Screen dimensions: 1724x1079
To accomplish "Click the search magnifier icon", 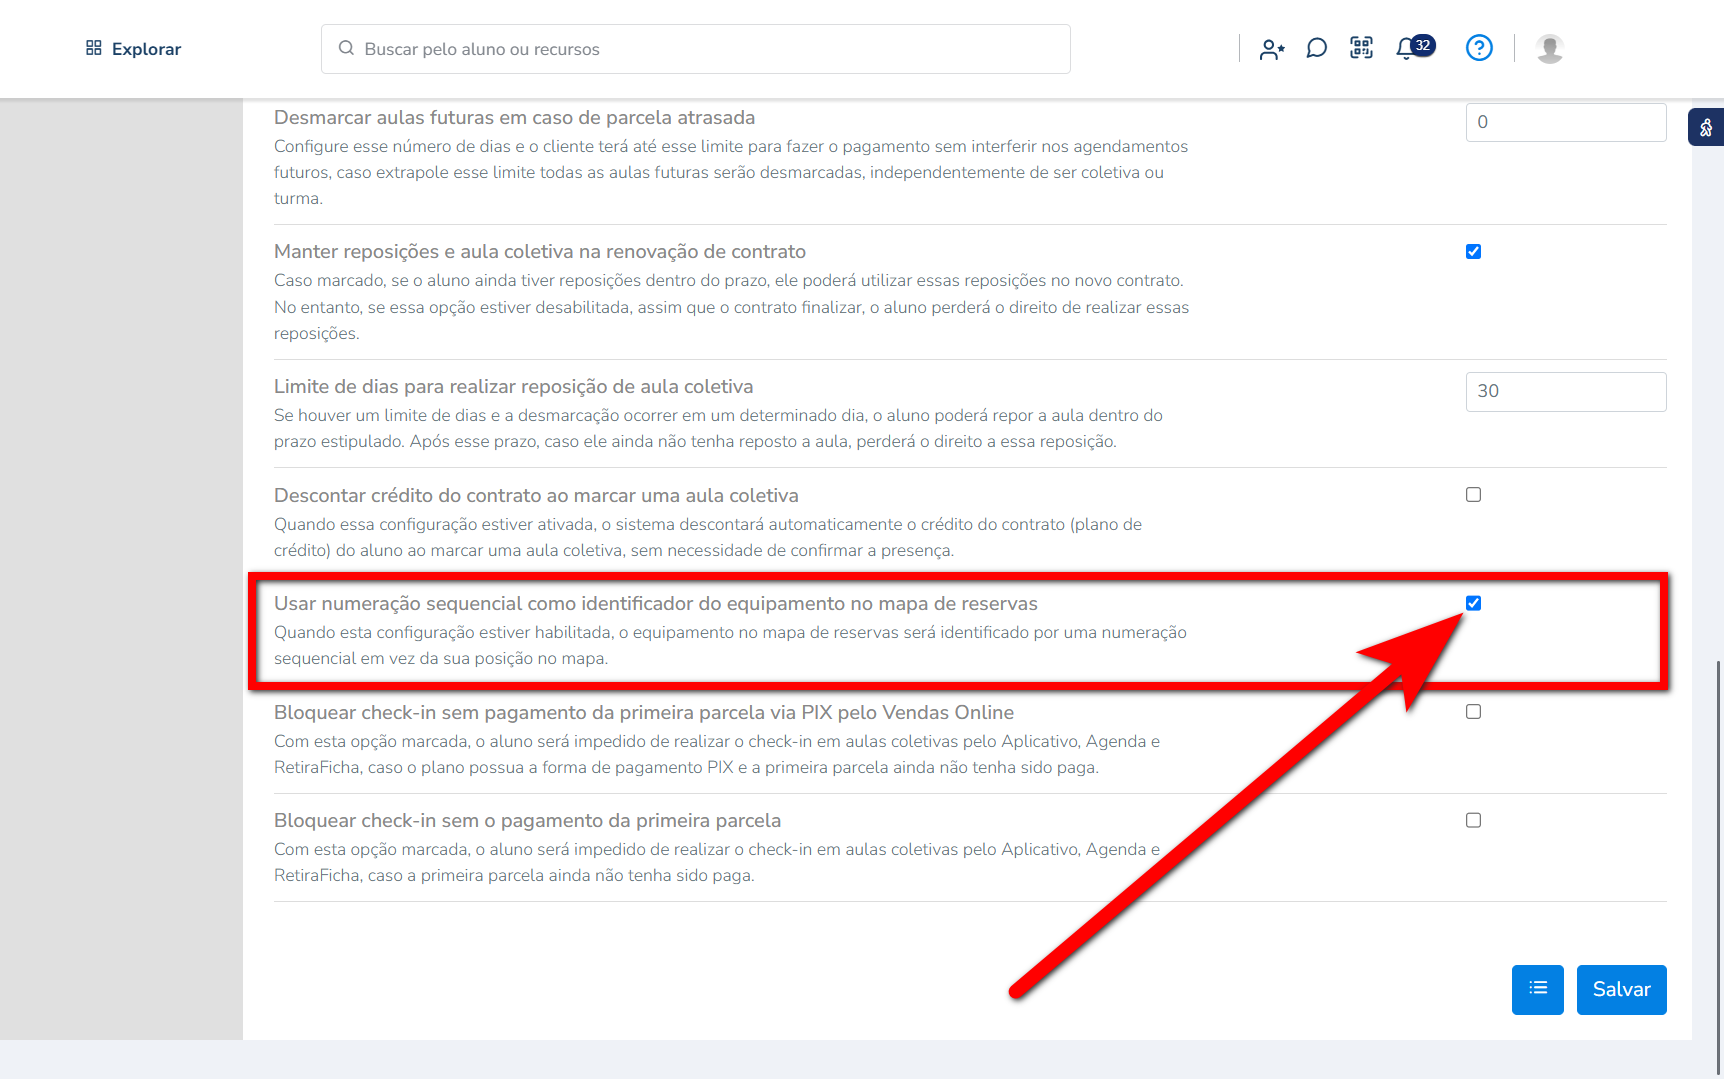I will pos(346,49).
